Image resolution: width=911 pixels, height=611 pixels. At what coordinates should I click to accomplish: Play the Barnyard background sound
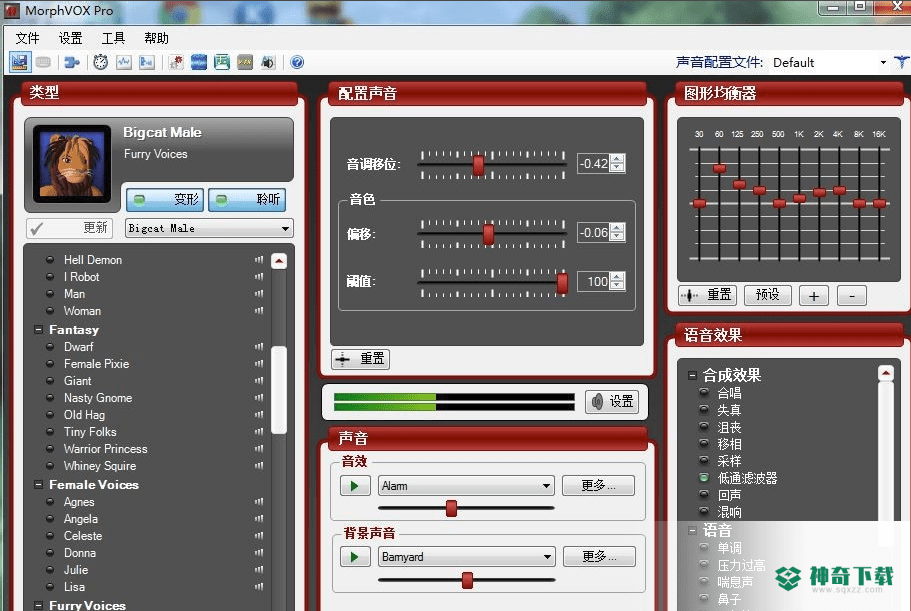click(355, 557)
